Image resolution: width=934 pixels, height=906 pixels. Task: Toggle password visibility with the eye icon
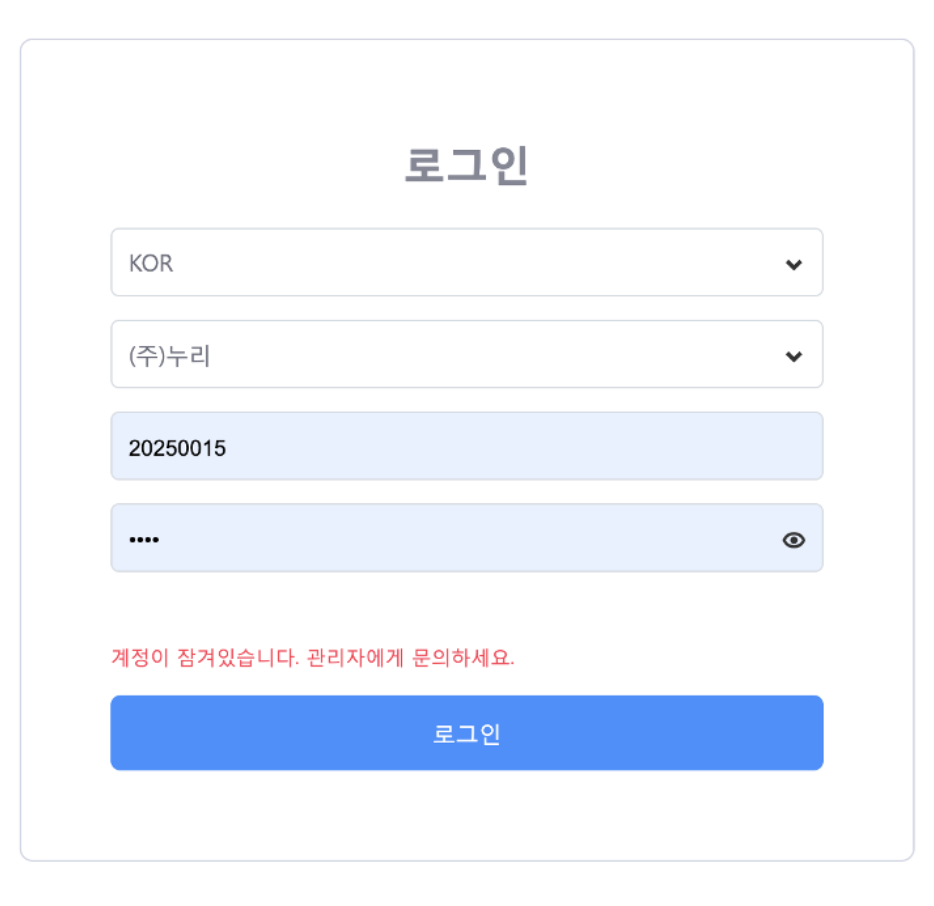pyautogui.click(x=794, y=540)
